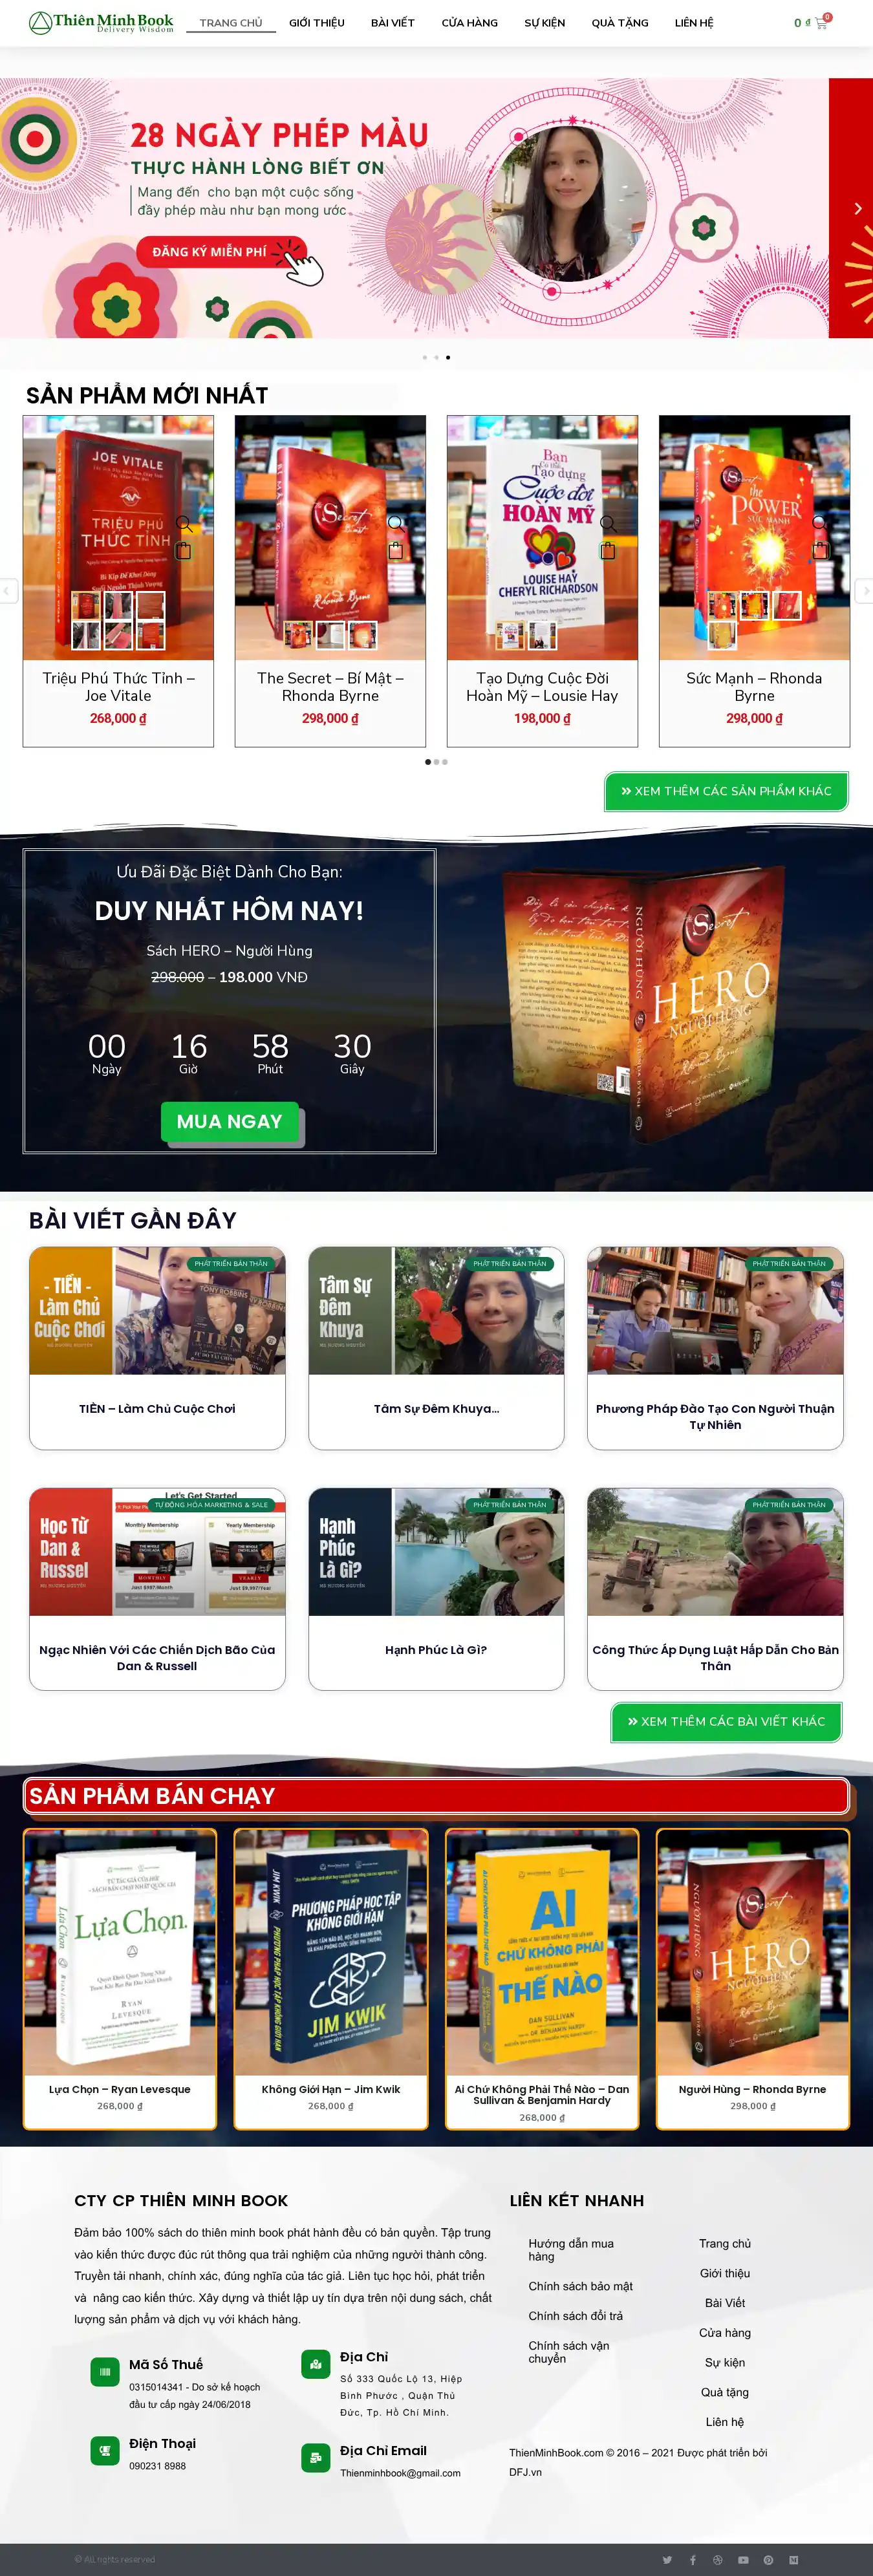Image resolution: width=873 pixels, height=2576 pixels.
Task: Open the GIỚI THIỆU menu item
Action: pos(317,23)
